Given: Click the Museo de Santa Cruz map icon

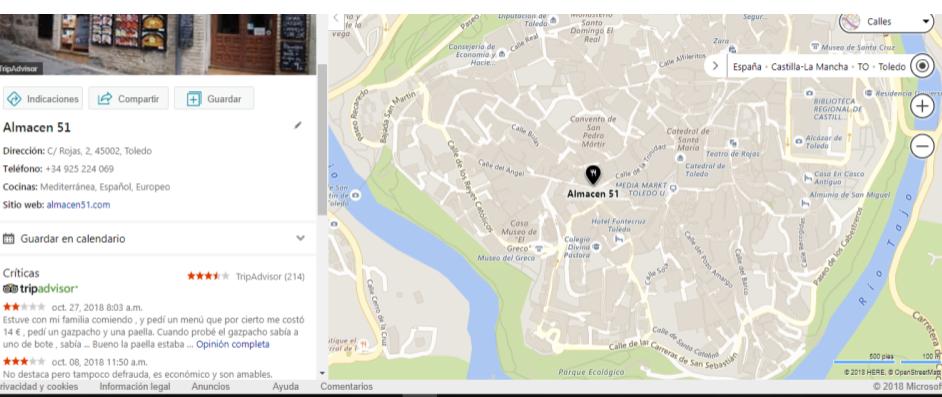Looking at the screenshot, I should pyautogui.click(x=815, y=46).
